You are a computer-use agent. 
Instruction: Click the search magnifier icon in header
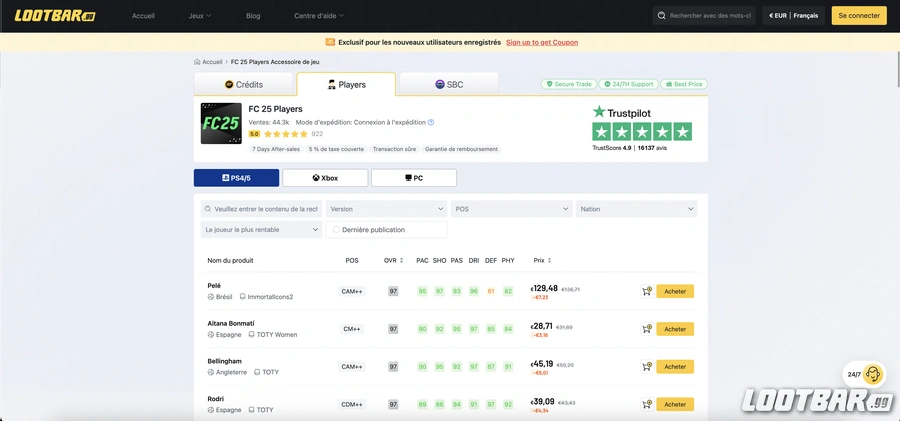pos(662,16)
